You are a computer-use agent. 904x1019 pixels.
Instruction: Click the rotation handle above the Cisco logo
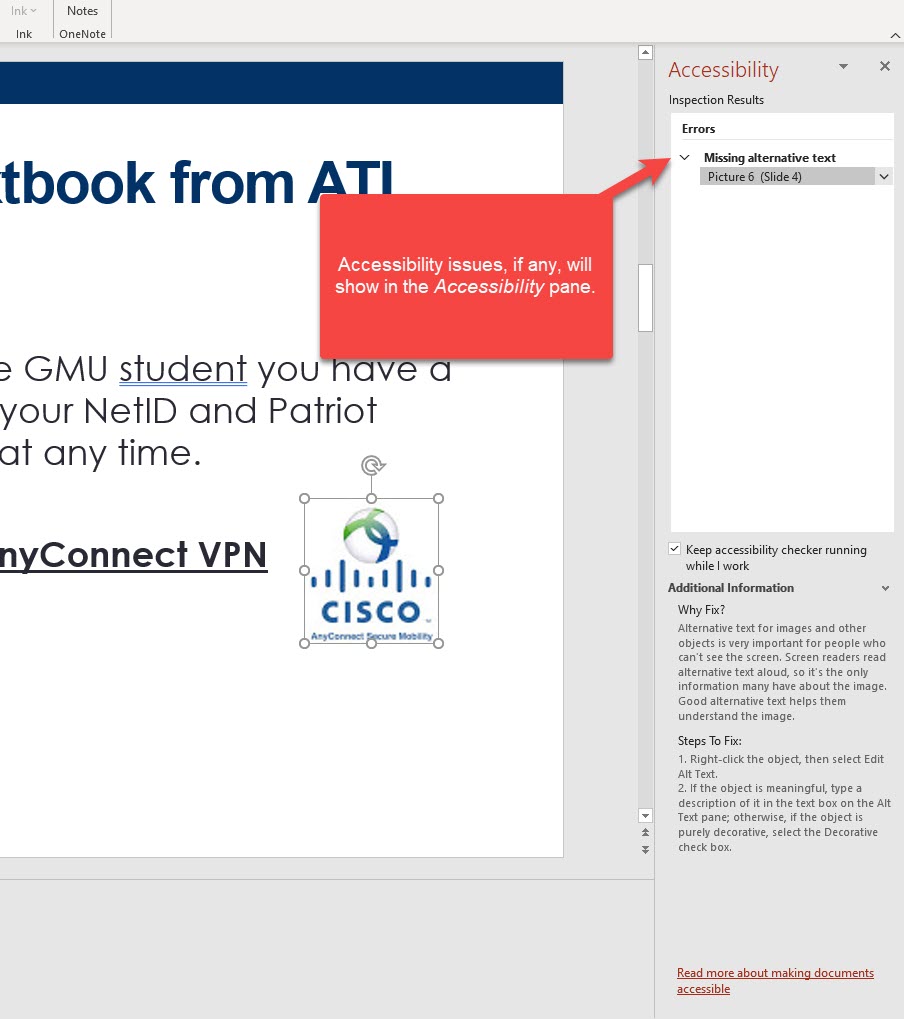pyautogui.click(x=371, y=464)
